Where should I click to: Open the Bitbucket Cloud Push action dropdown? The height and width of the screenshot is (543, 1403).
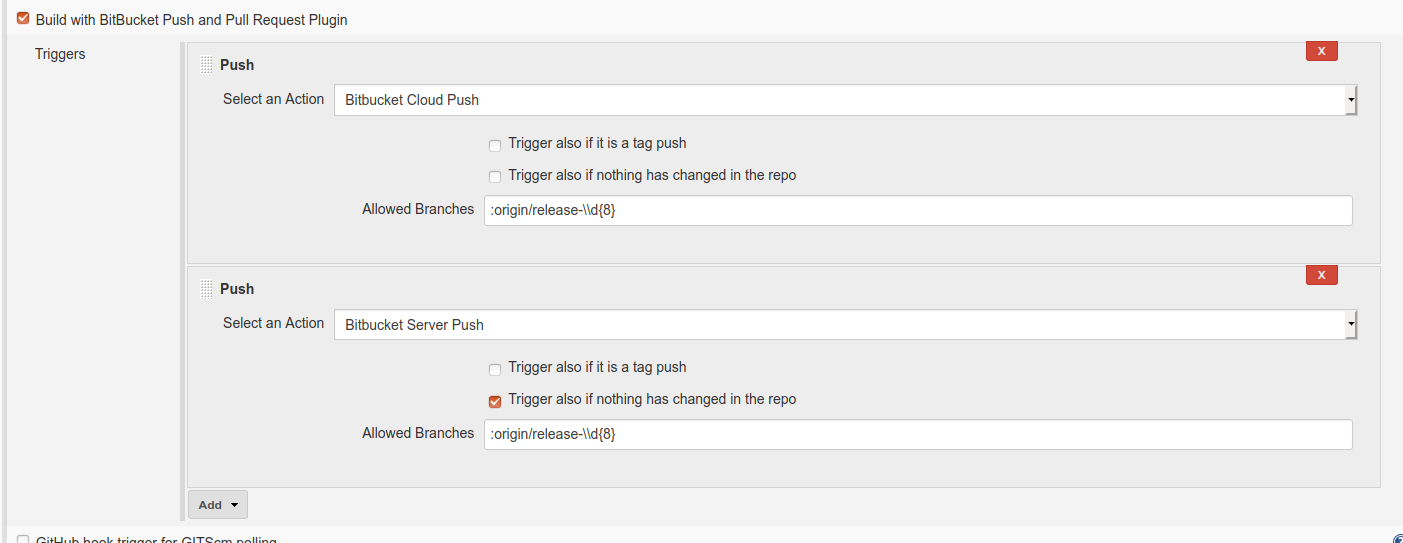click(x=845, y=100)
